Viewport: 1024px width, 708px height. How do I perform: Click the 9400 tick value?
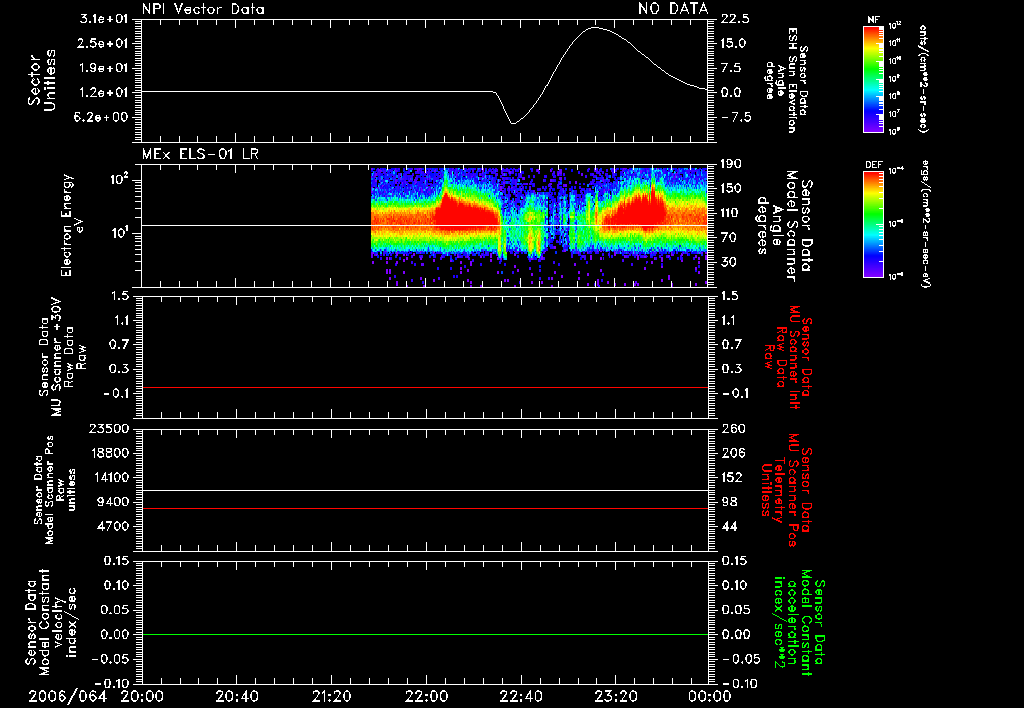[x=112, y=502]
